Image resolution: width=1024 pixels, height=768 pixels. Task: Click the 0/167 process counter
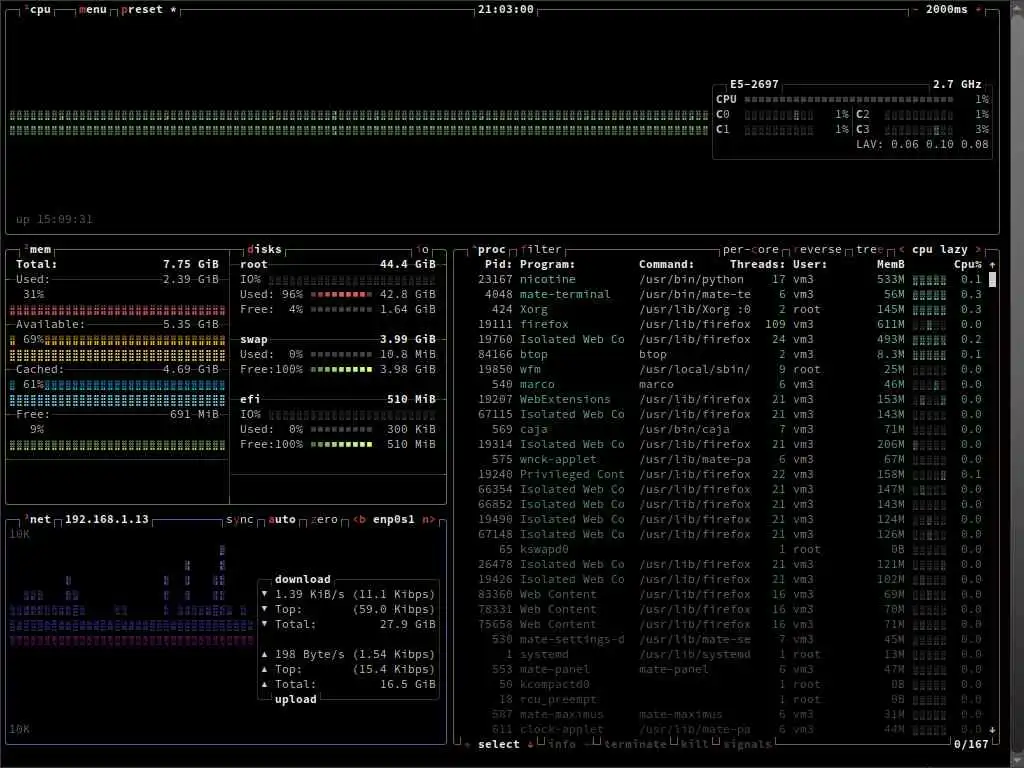pyautogui.click(x=971, y=744)
